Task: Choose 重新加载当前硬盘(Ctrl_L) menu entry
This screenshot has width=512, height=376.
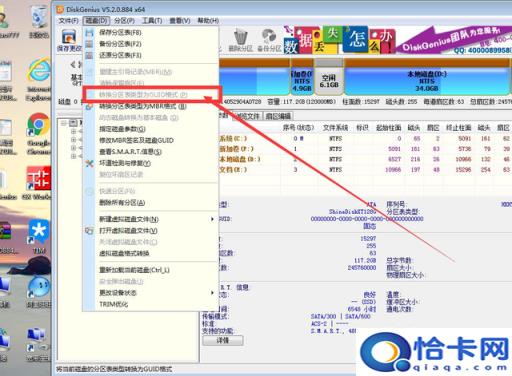Action: click(151, 270)
